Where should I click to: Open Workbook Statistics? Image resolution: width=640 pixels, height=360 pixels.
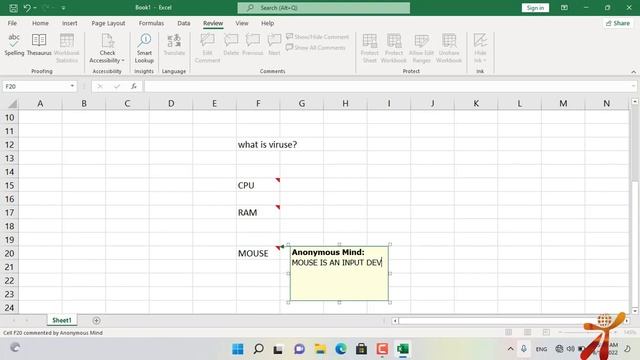tap(67, 48)
